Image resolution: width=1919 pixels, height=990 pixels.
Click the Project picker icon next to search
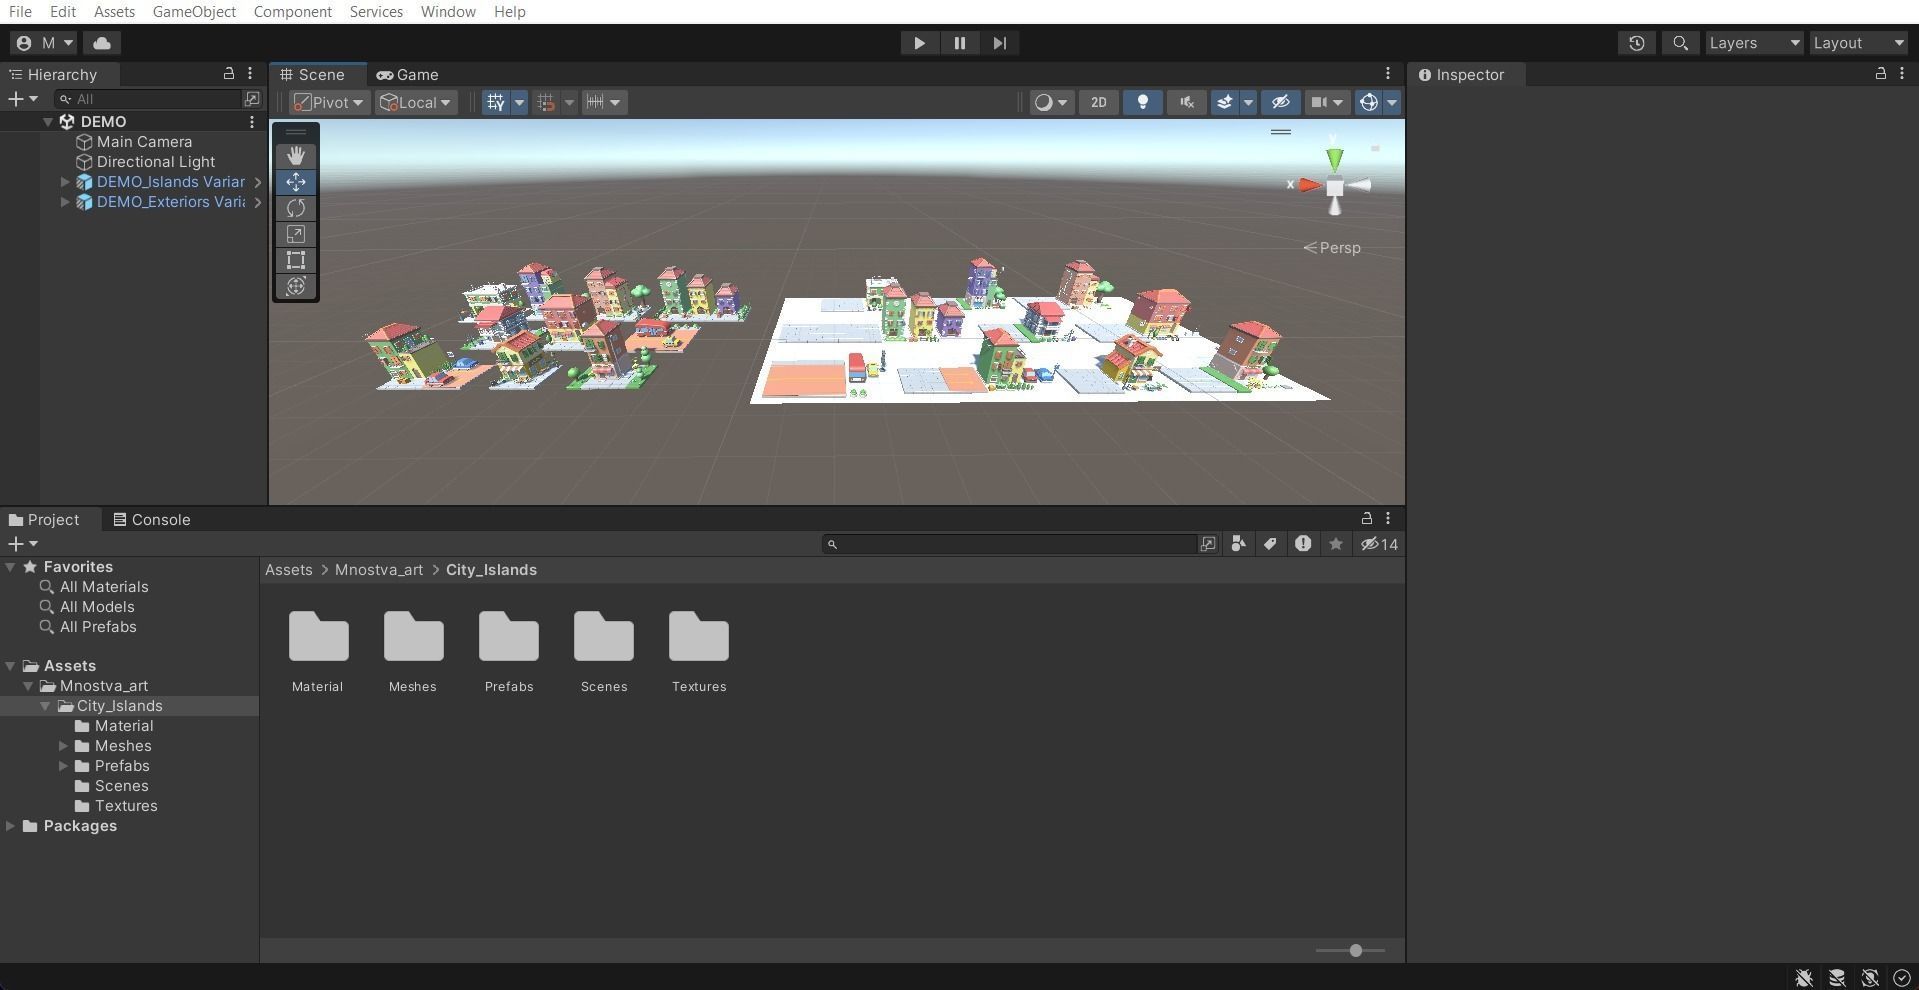pyautogui.click(x=1208, y=544)
